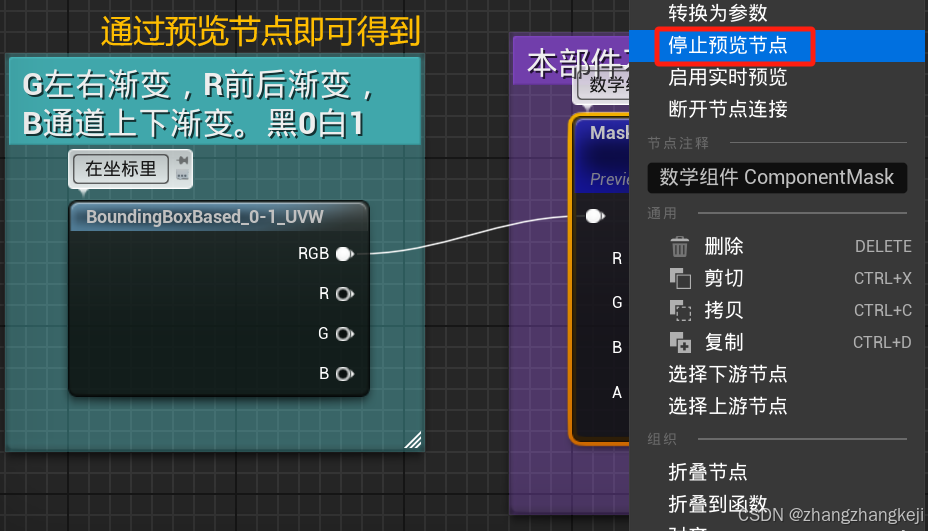Click the 在坐标里 comment bubble text
The height and width of the screenshot is (531, 928).
[x=121, y=169]
